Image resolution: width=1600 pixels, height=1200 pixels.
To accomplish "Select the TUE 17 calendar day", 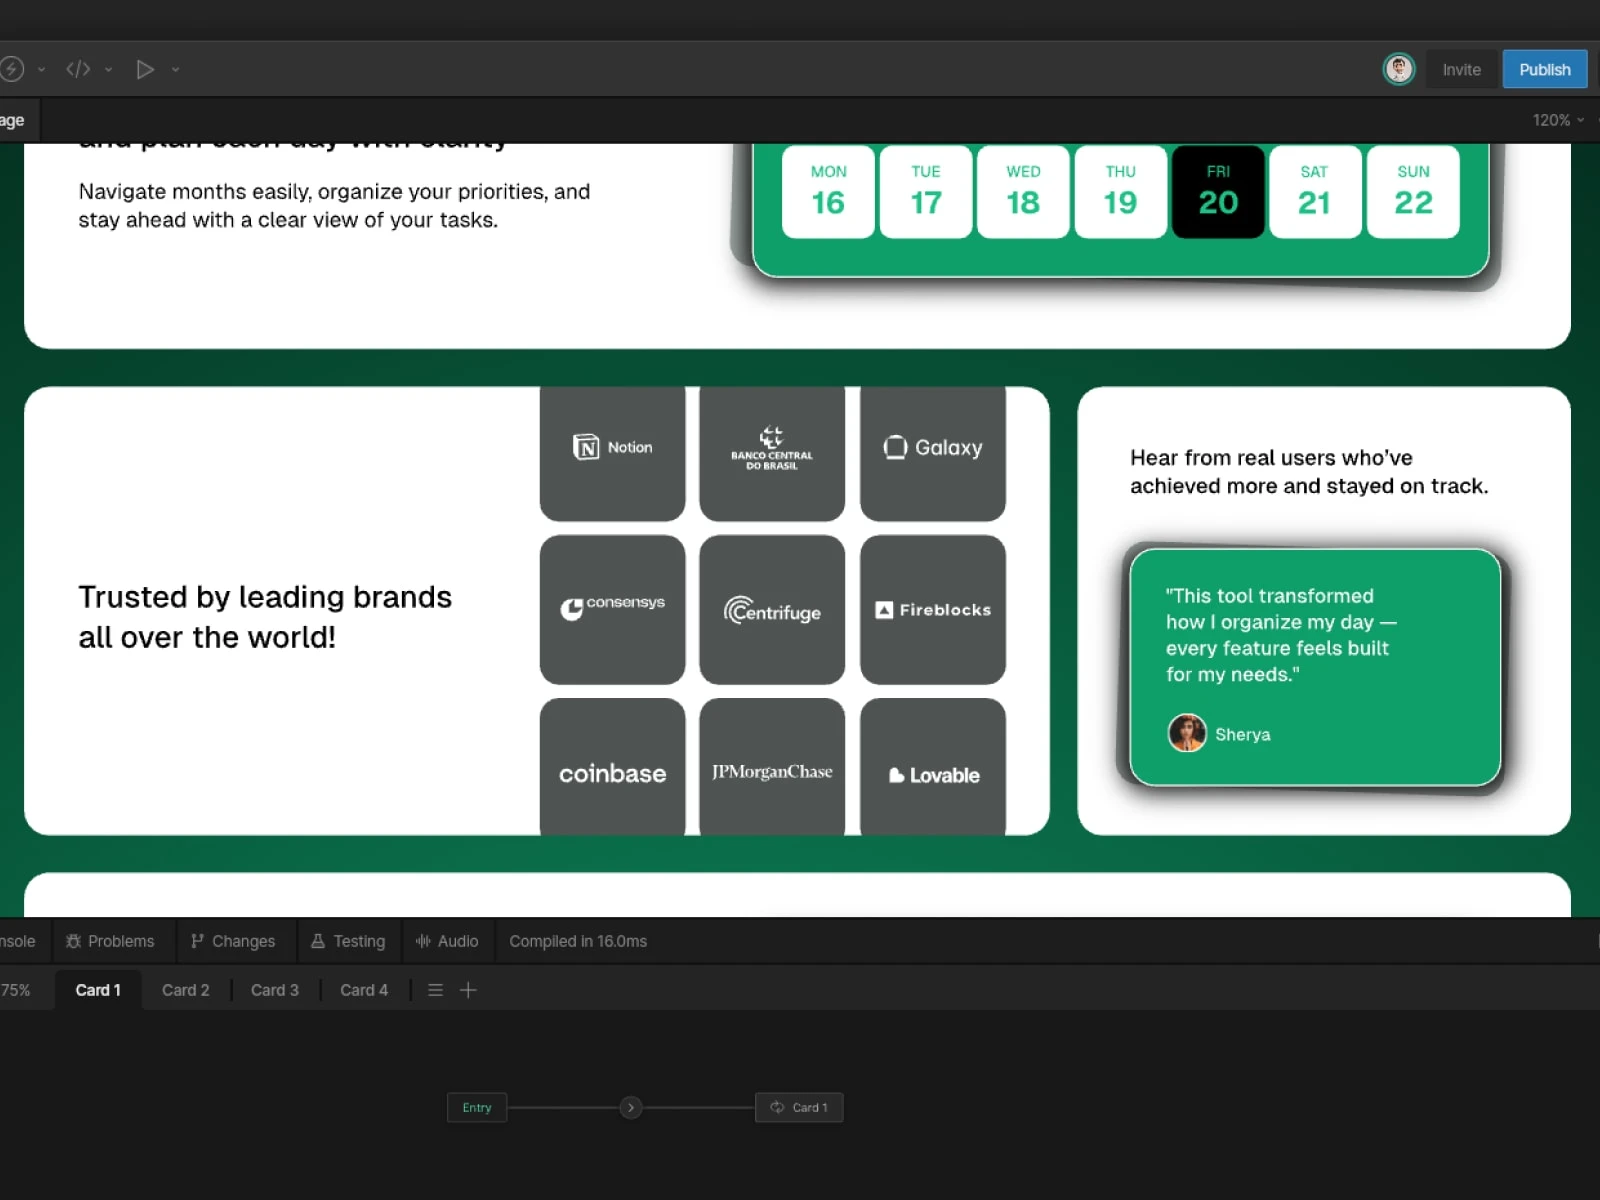I will point(926,191).
